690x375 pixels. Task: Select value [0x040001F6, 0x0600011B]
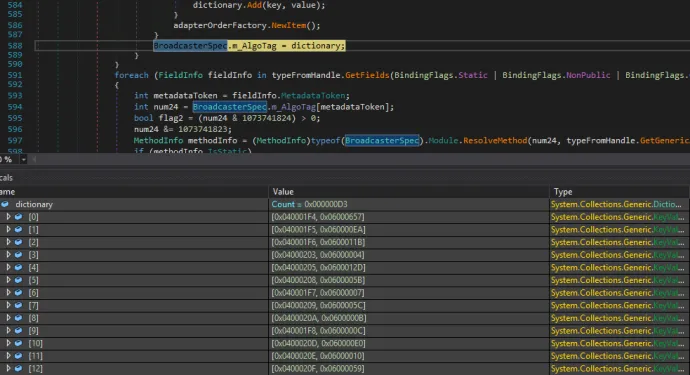point(318,242)
